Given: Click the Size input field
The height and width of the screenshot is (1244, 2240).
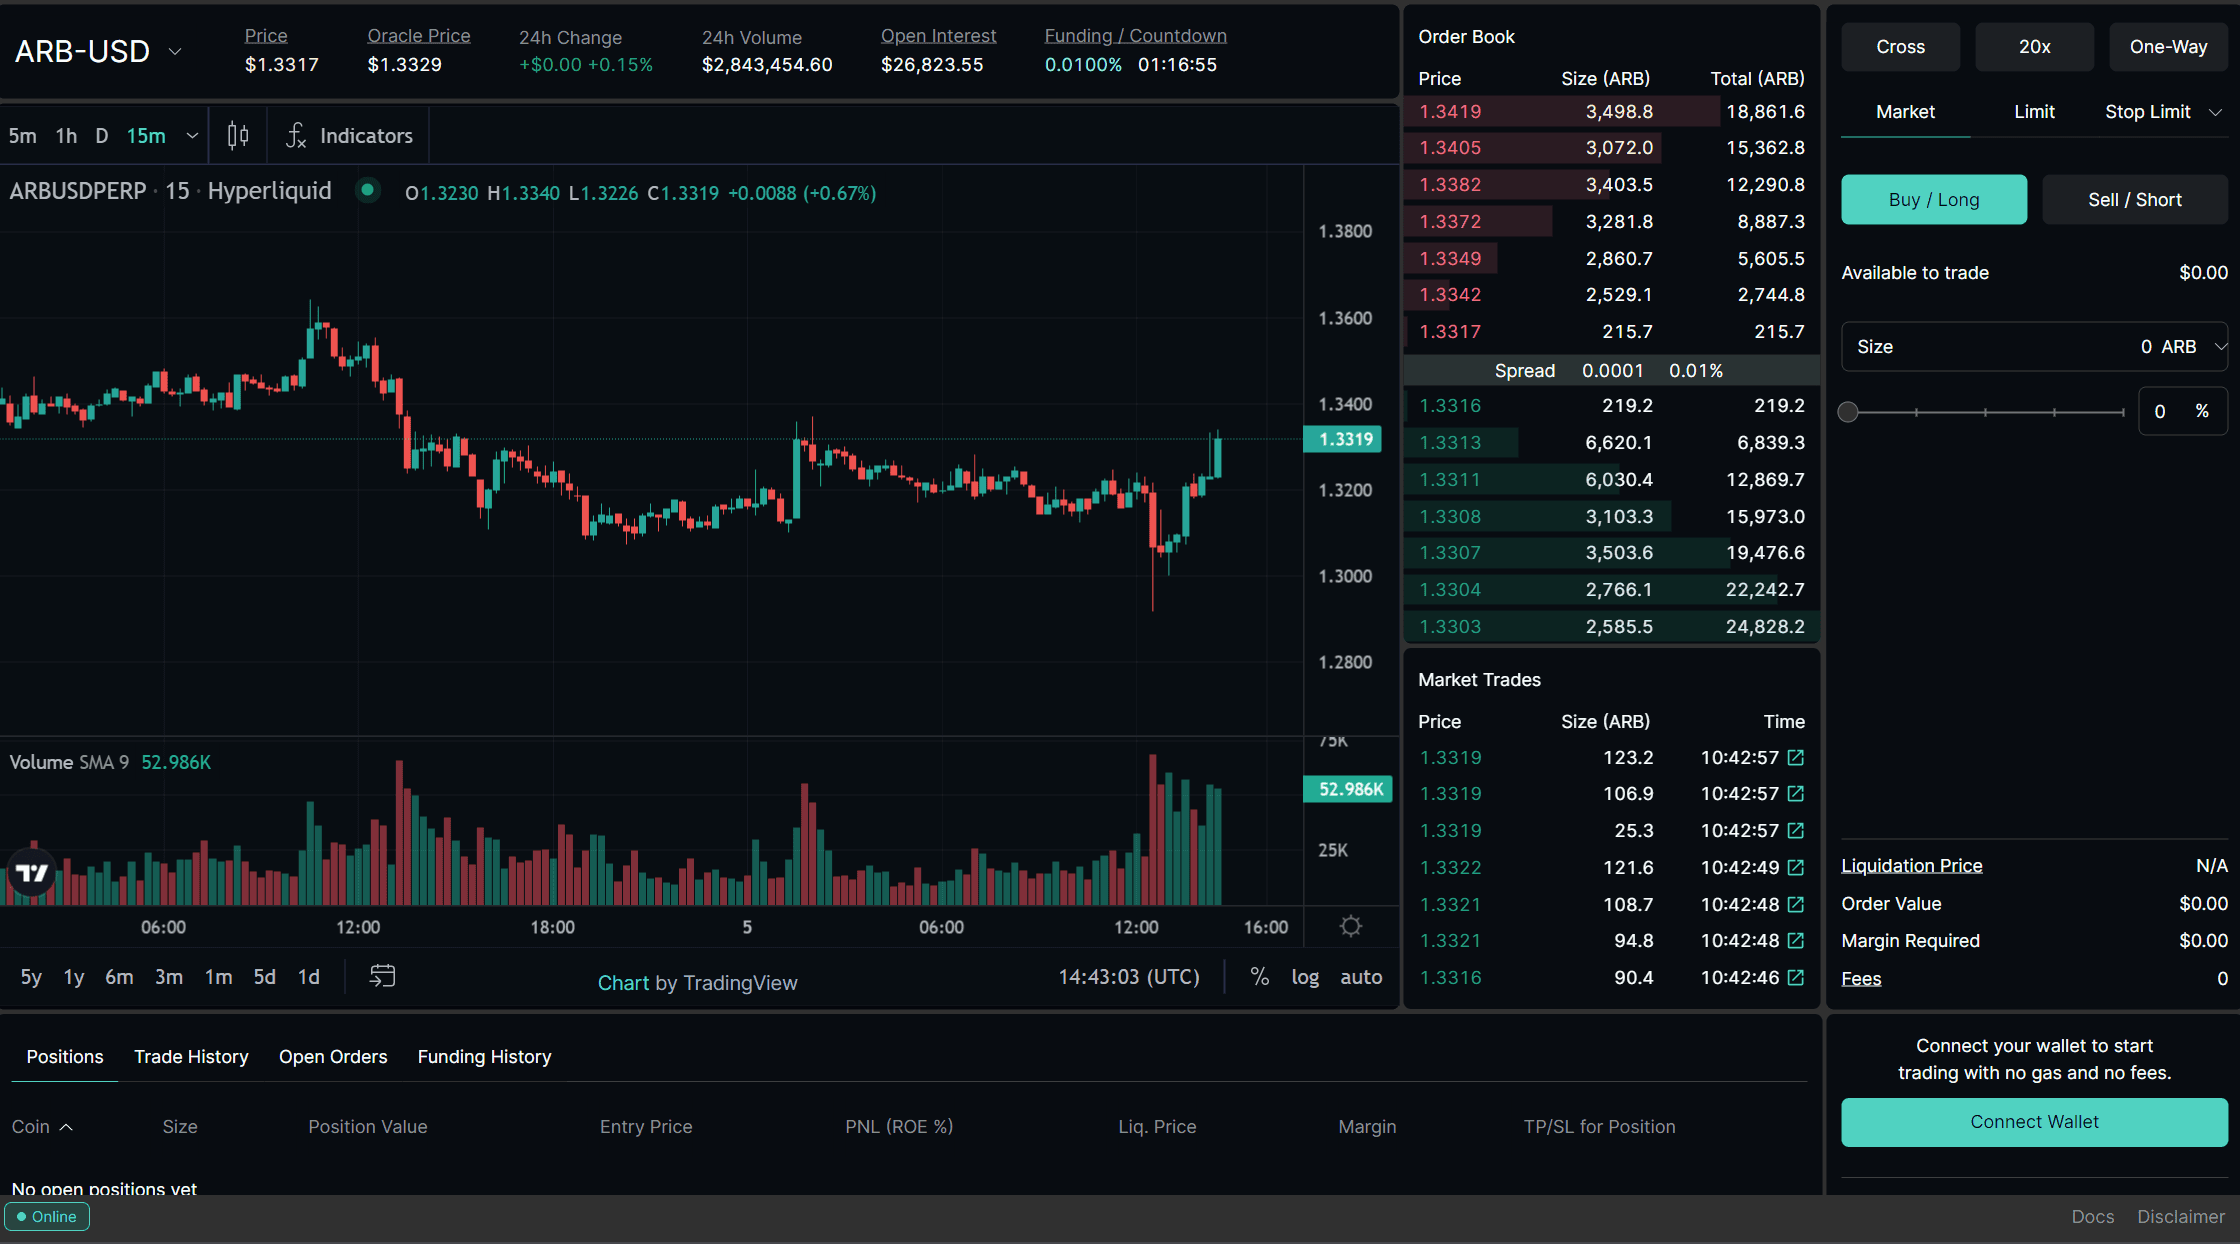Looking at the screenshot, I should tap(2034, 346).
